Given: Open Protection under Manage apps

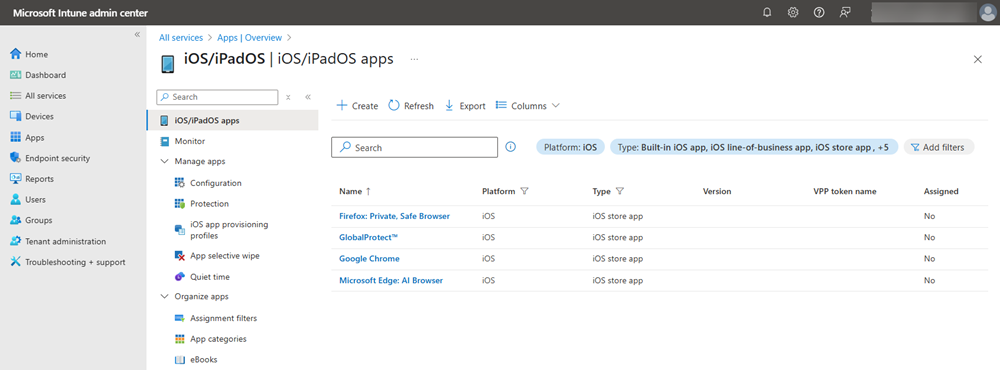Looking at the screenshot, I should click(x=209, y=204).
